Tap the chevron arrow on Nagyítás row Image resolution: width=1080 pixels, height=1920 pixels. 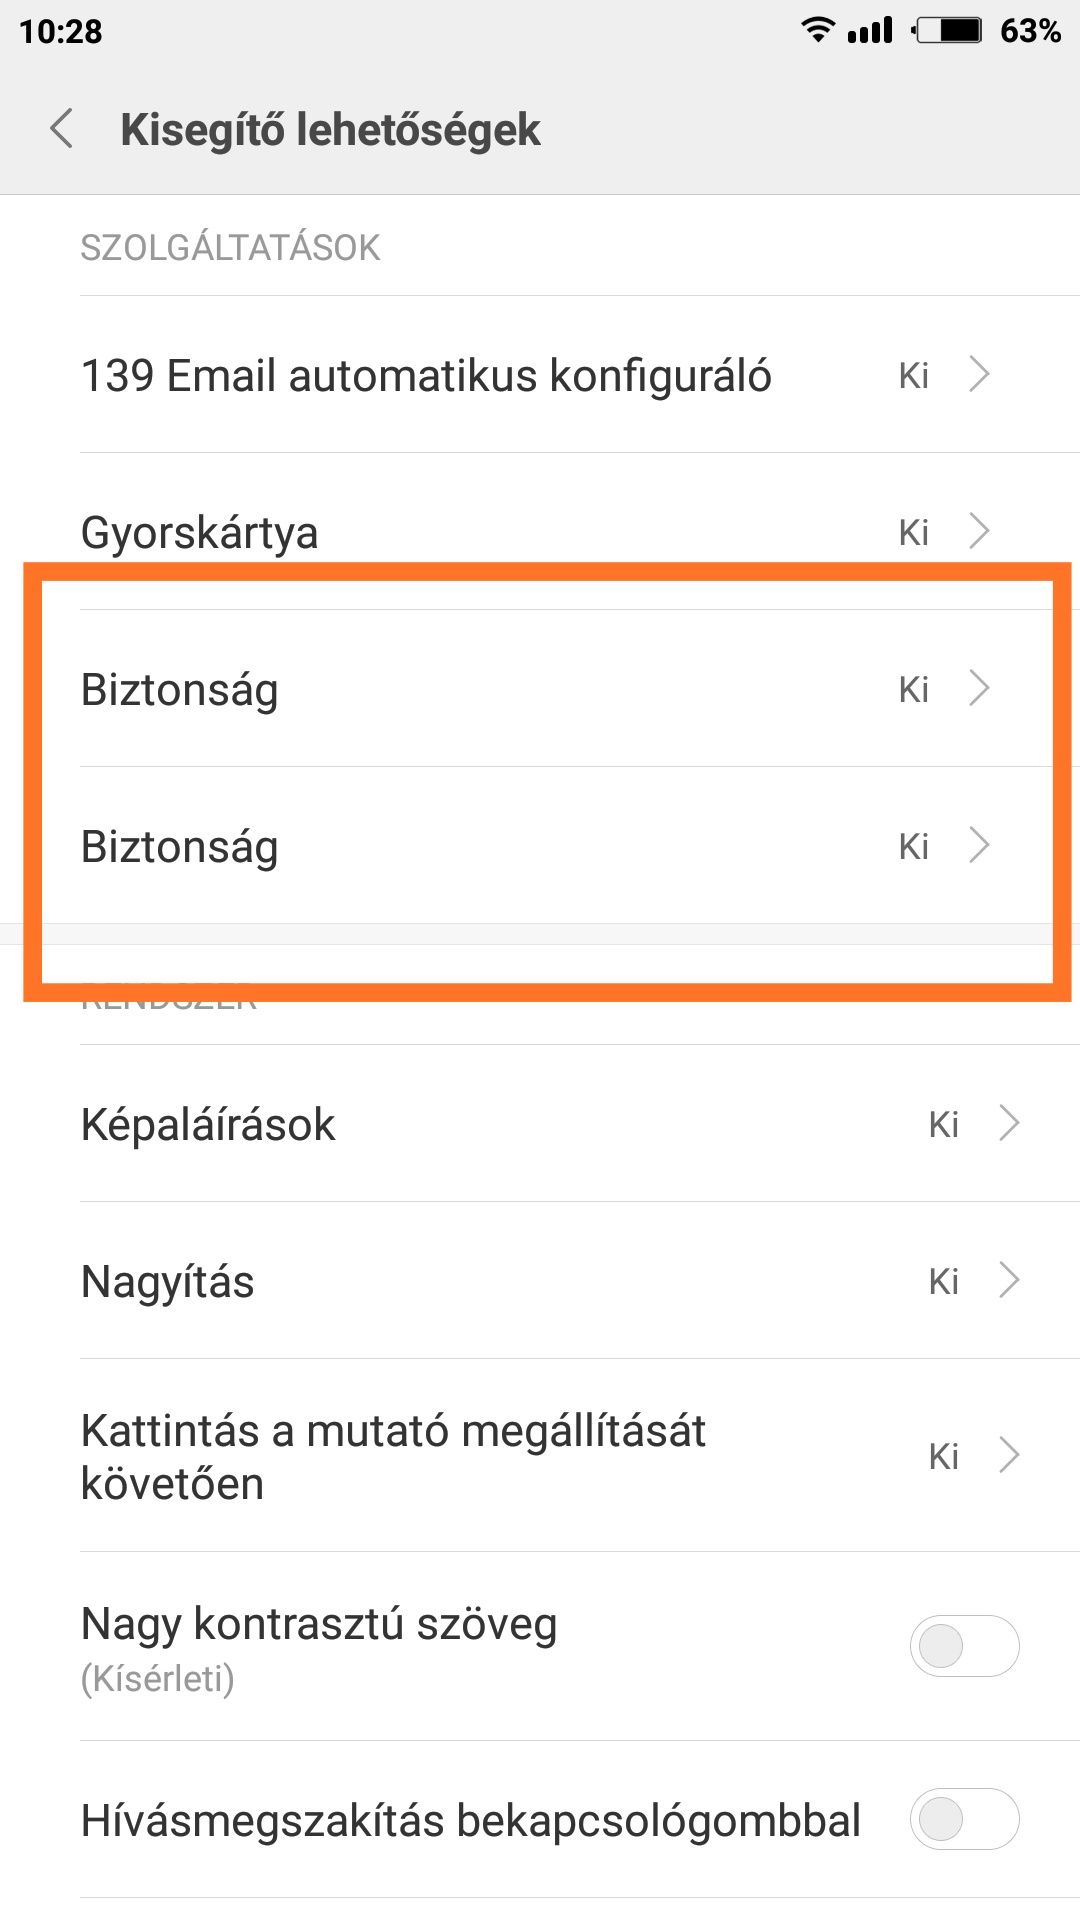[x=1010, y=1280]
